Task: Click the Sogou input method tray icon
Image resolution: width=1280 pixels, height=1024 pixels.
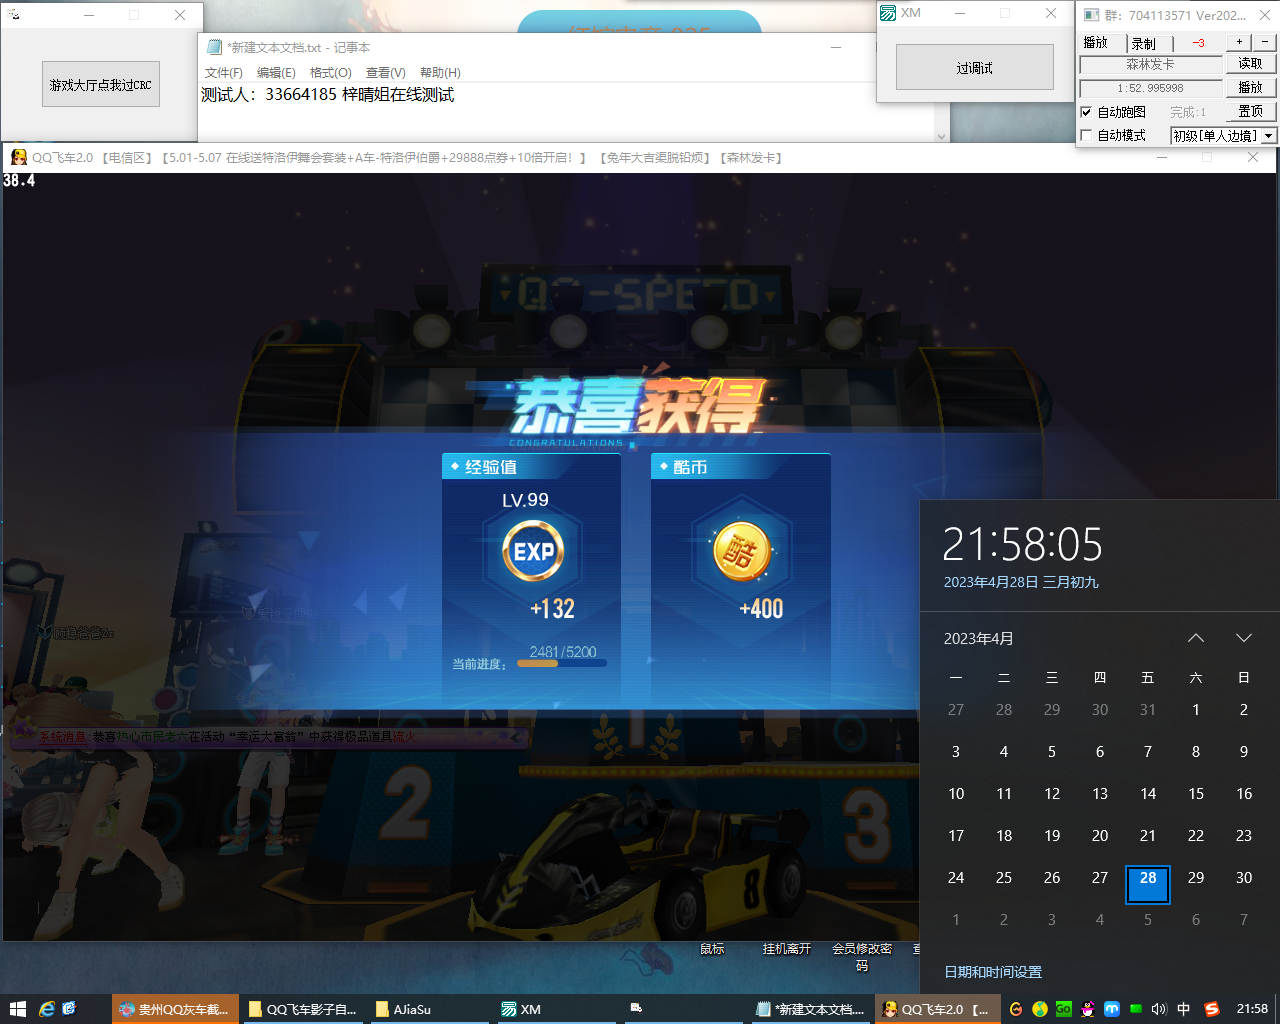Action: tap(1211, 1009)
